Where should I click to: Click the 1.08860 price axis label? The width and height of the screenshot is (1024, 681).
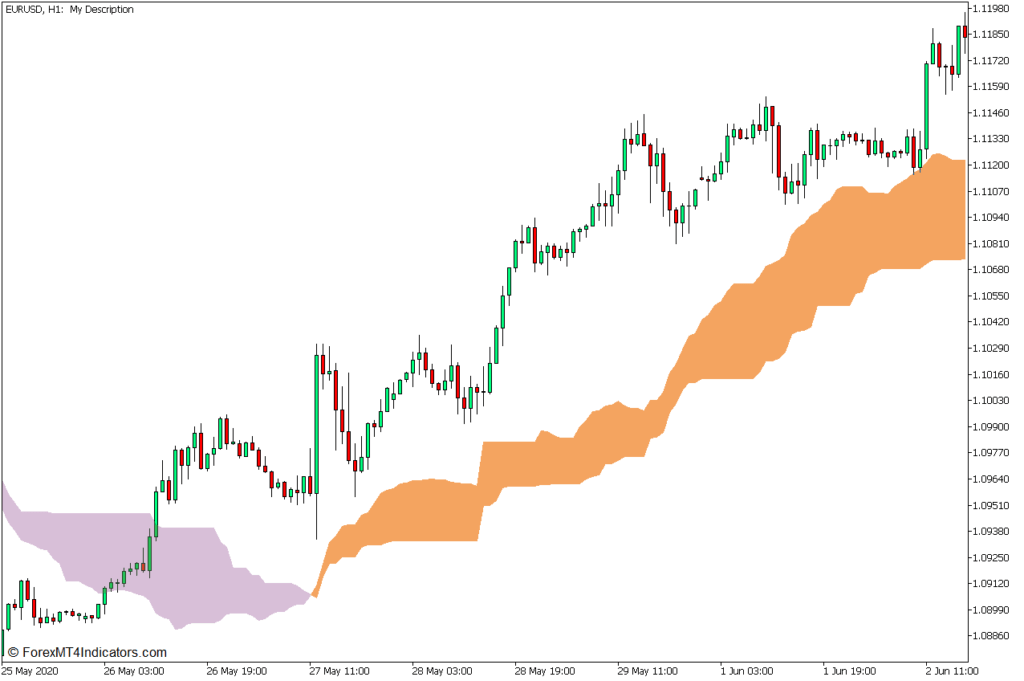click(x=993, y=635)
